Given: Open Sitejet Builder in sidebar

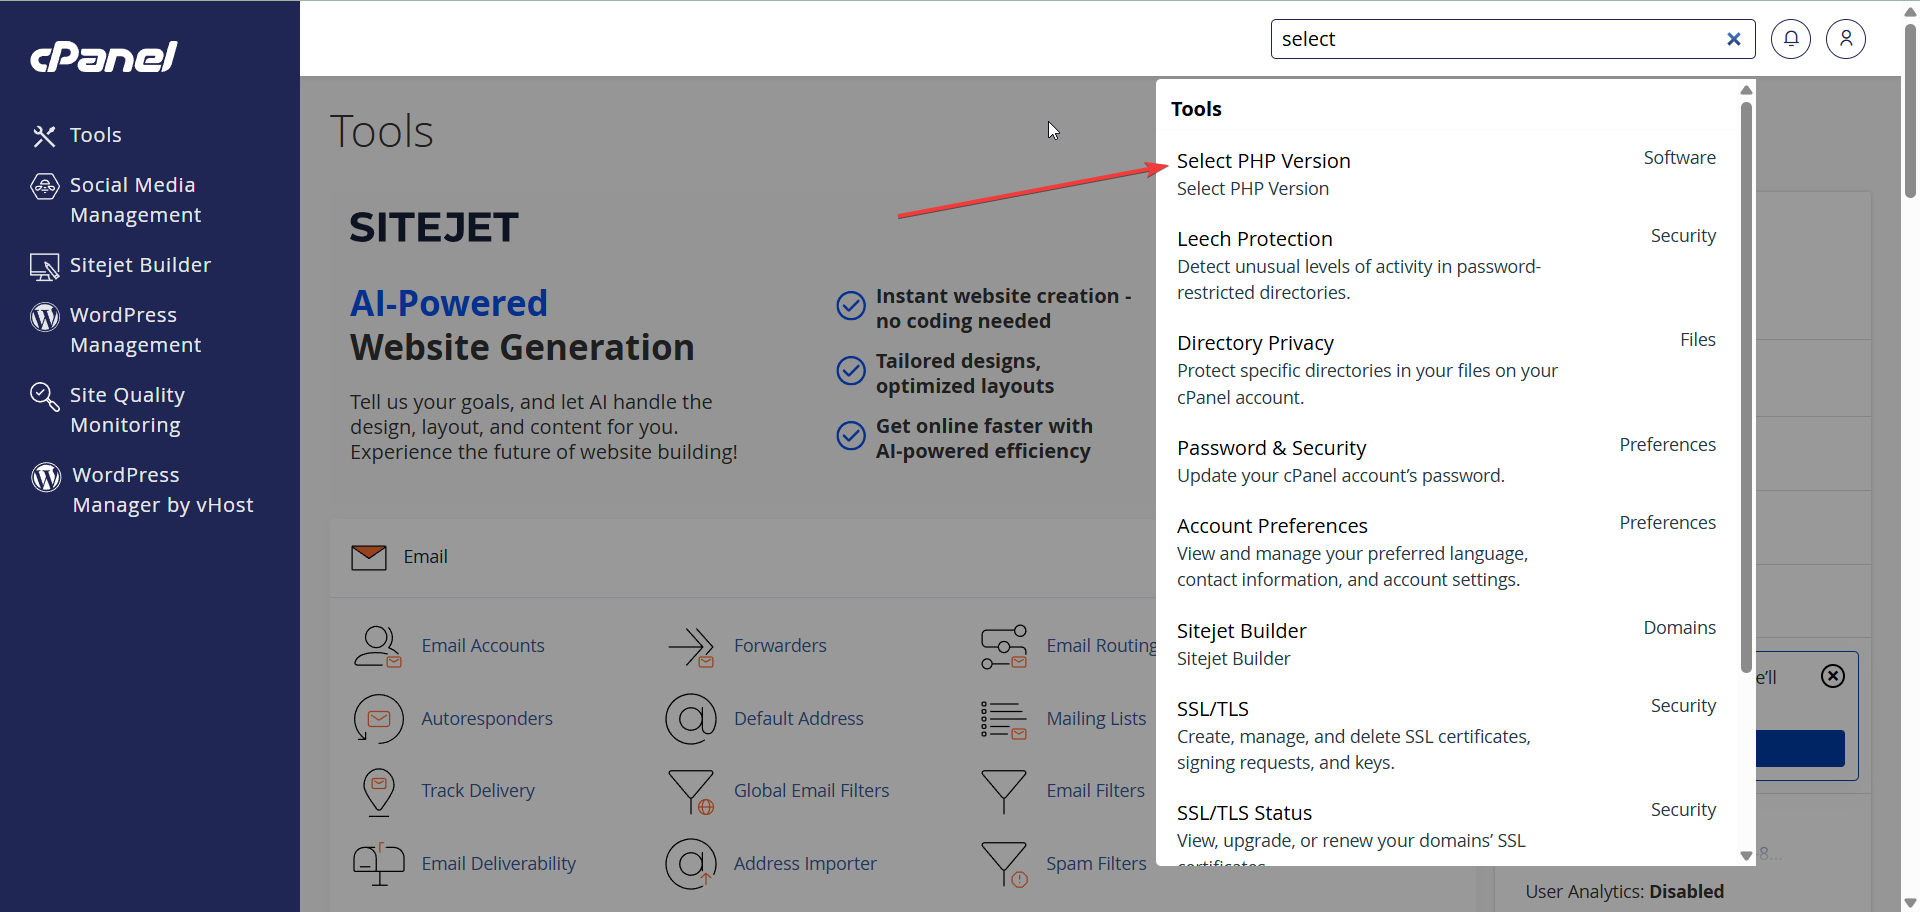Looking at the screenshot, I should (140, 265).
